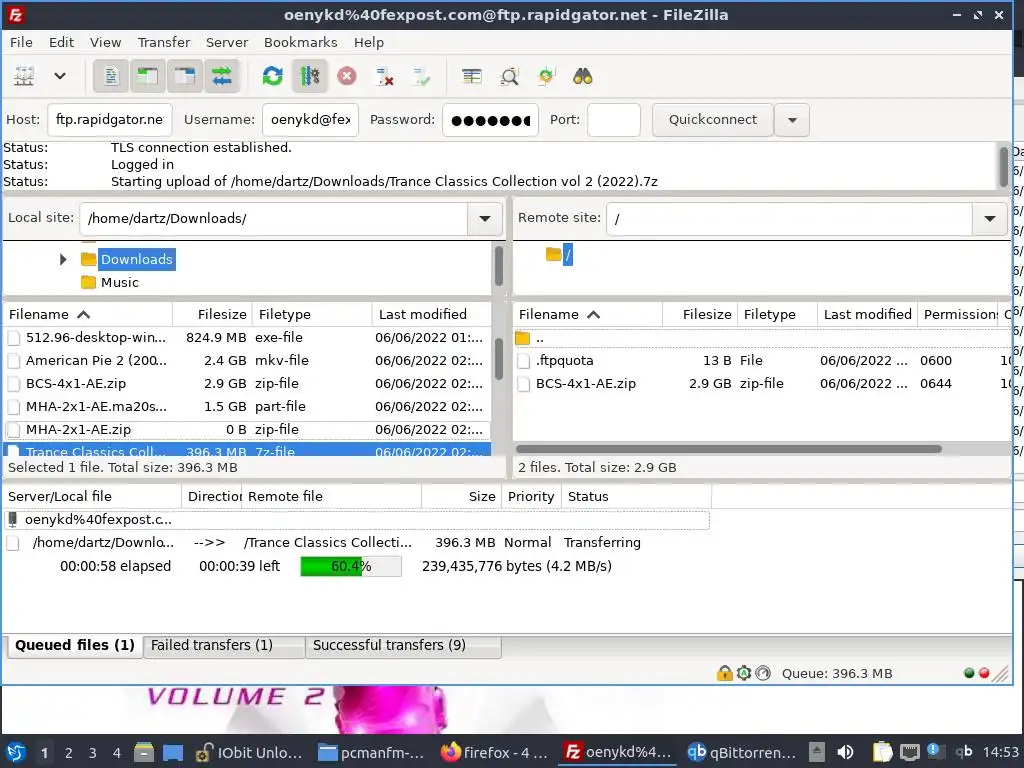The height and width of the screenshot is (768, 1024).
Task: Open the Site Manager icon
Action: (x=24, y=76)
